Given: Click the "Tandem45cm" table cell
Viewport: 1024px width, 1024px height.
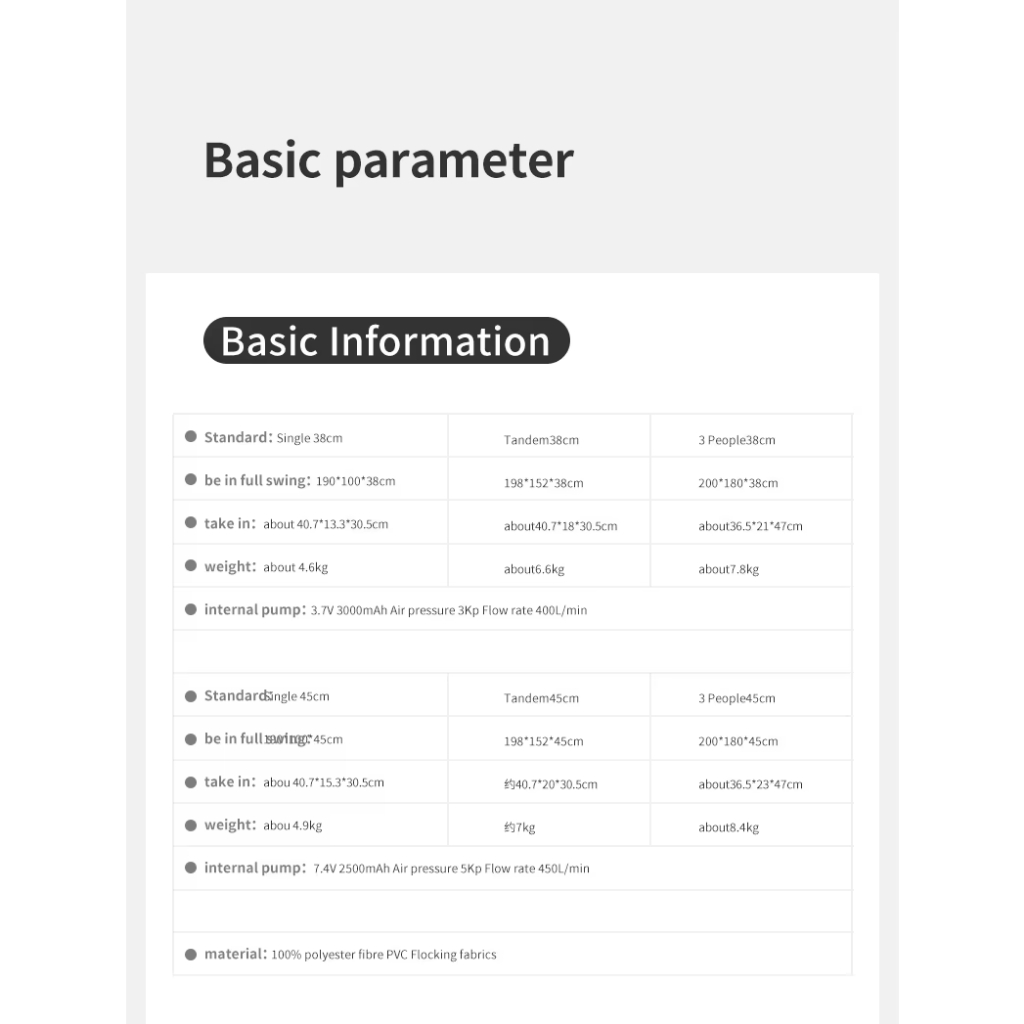Looking at the screenshot, I should [x=541, y=698].
